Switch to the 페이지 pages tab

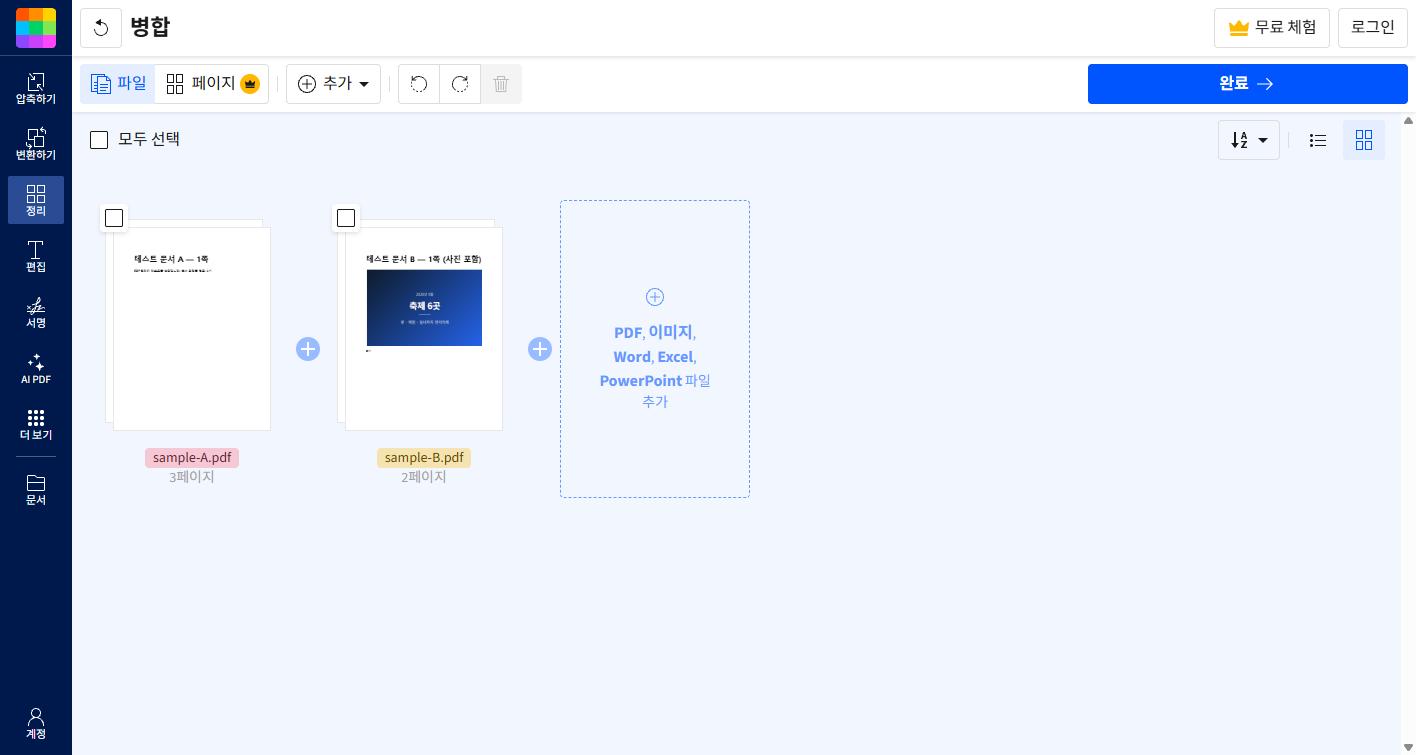pos(212,84)
